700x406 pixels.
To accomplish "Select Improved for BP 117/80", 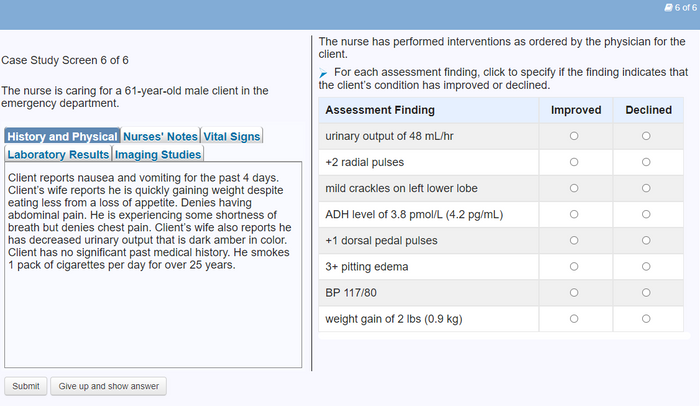I will [574, 293].
